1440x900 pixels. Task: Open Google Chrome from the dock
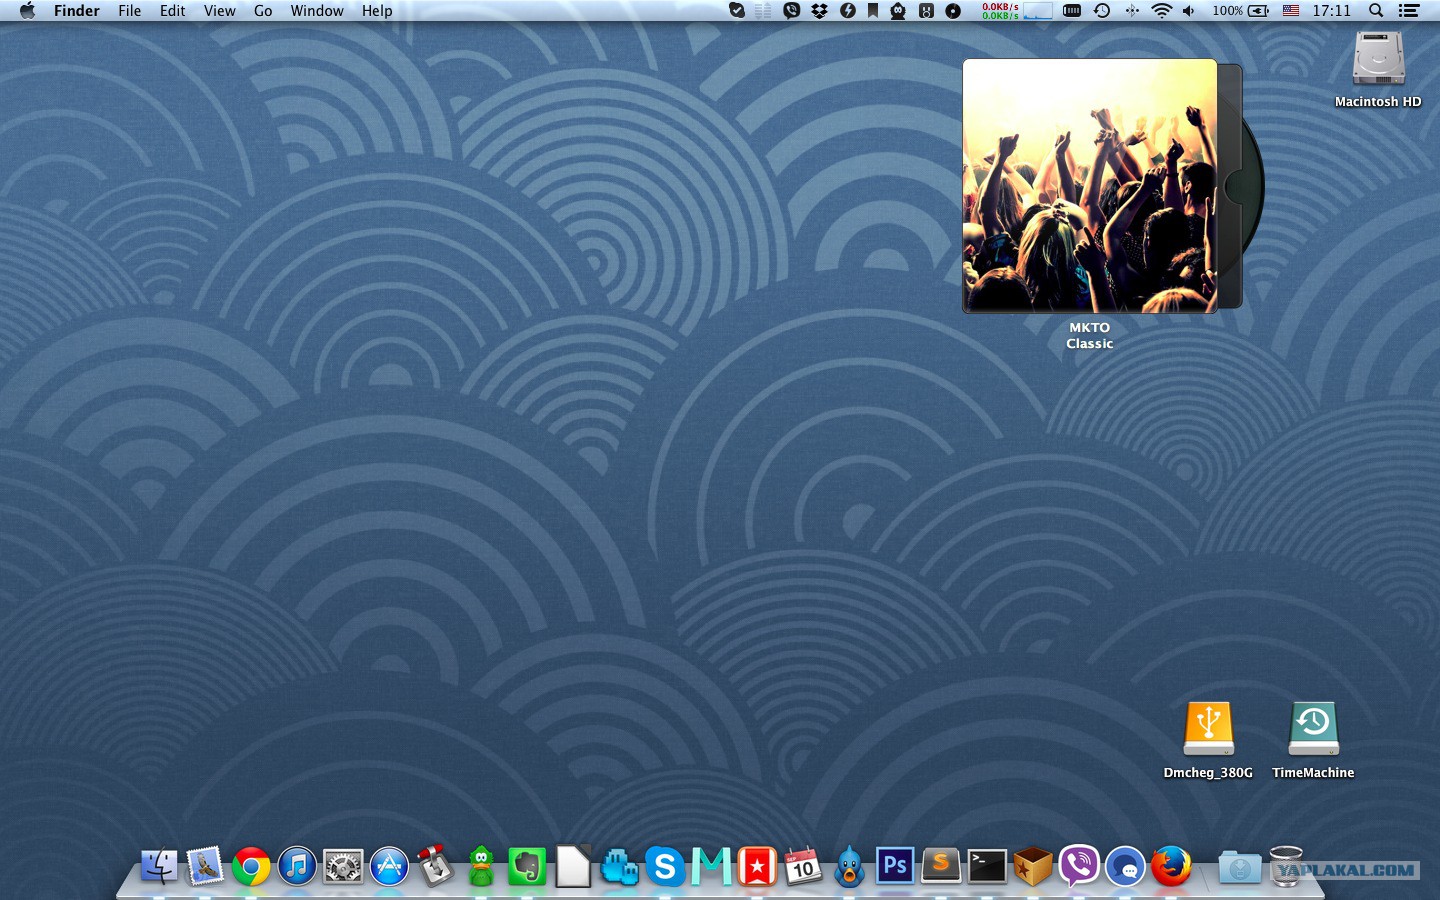(251, 866)
